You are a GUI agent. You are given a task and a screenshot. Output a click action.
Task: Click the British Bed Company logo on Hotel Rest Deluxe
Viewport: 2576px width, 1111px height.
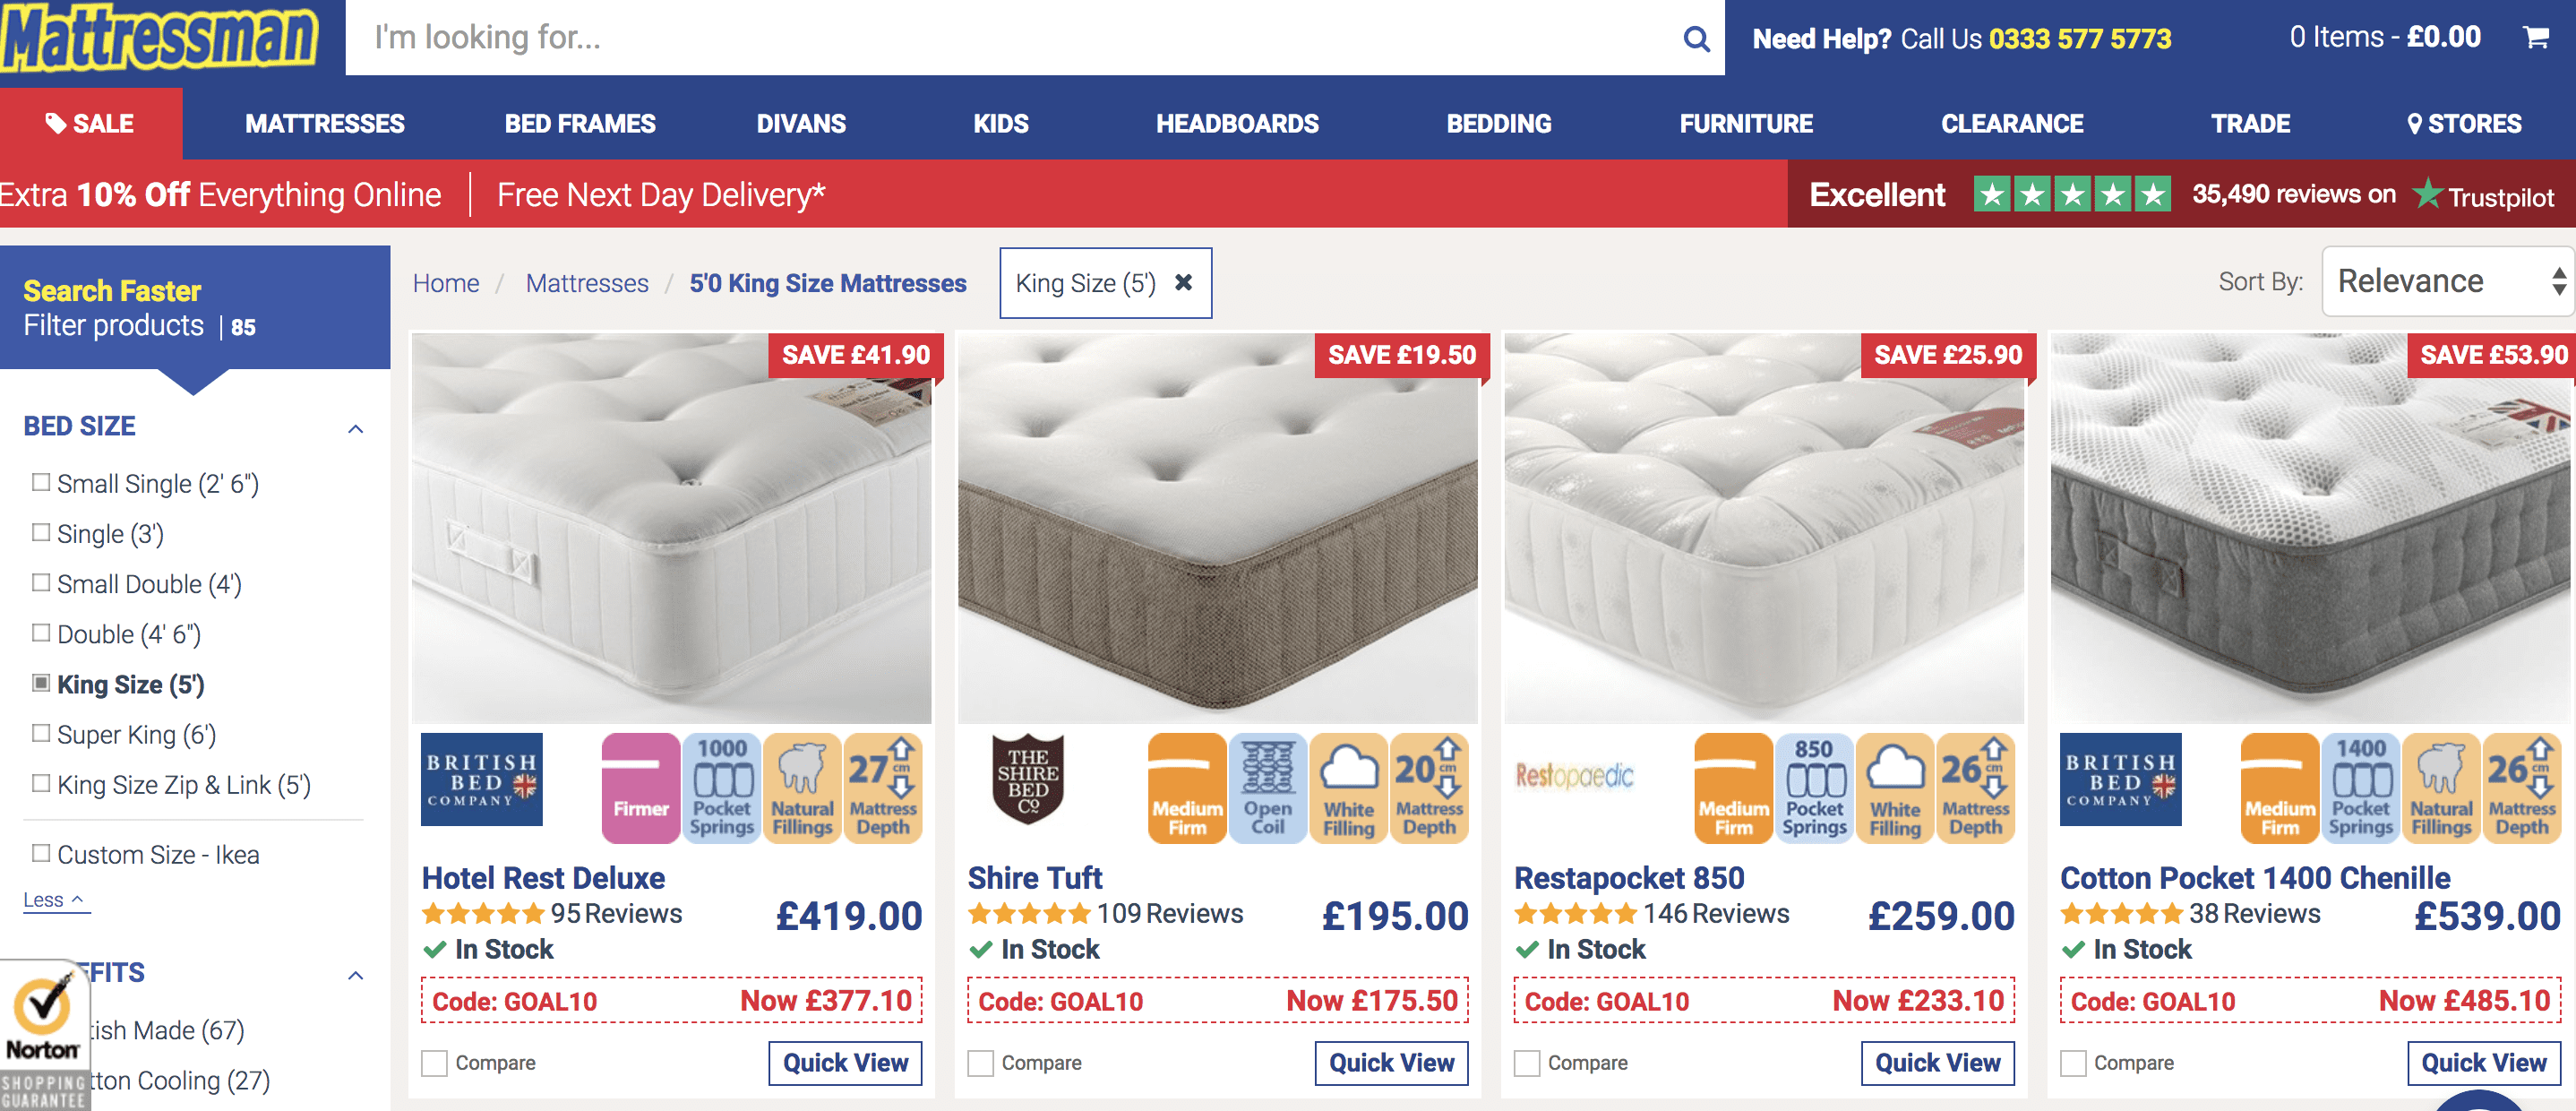(481, 779)
